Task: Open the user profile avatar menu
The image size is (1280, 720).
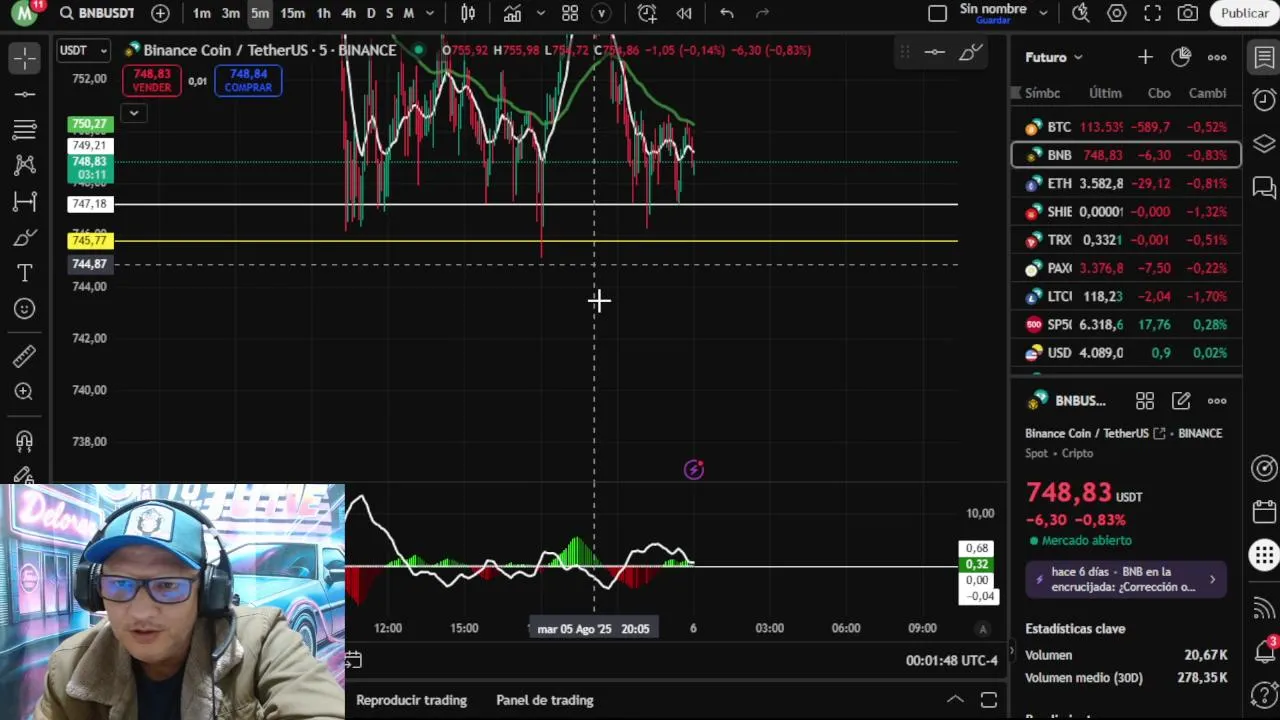Action: pyautogui.click(x=25, y=13)
